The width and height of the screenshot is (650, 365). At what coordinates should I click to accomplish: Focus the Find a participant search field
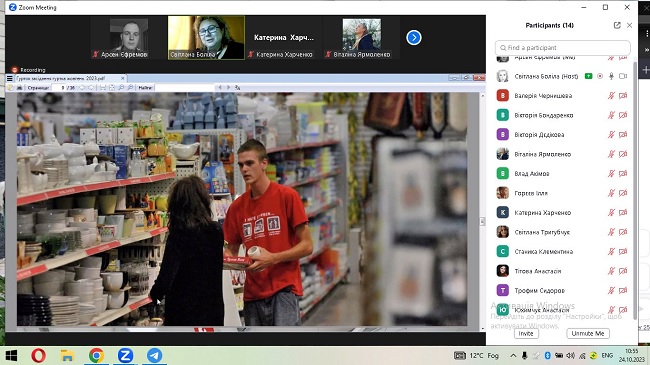(563, 48)
